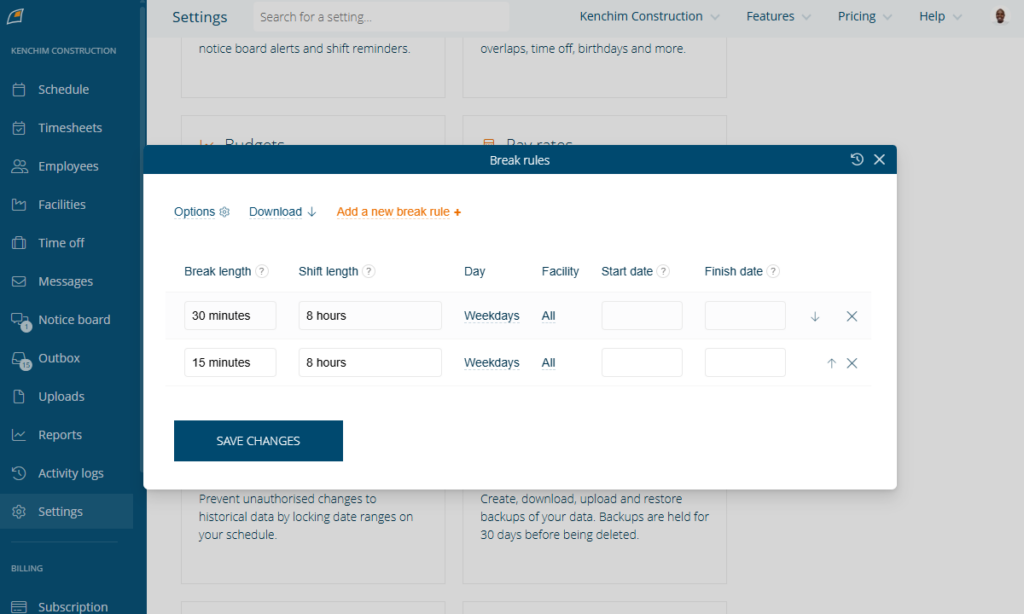
Task: Delete the 30 minutes break rule
Action: (x=852, y=316)
